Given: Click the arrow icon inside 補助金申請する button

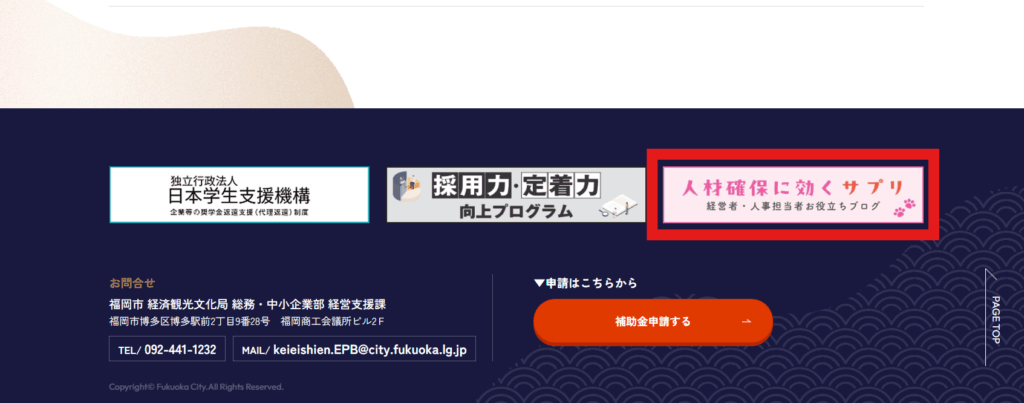Looking at the screenshot, I should point(746,321).
